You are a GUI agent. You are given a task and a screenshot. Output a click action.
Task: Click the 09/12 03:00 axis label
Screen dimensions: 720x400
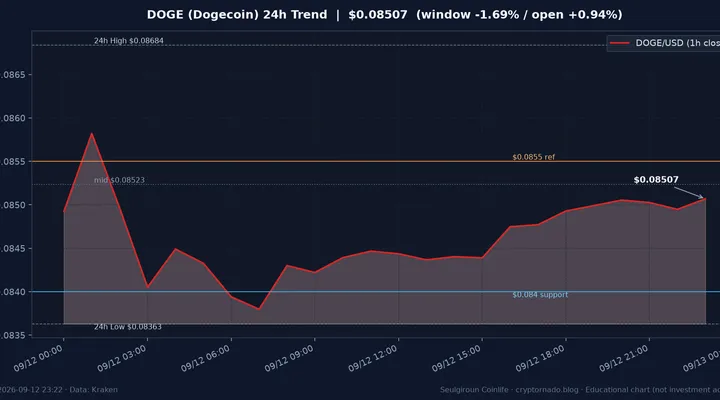tap(122, 358)
